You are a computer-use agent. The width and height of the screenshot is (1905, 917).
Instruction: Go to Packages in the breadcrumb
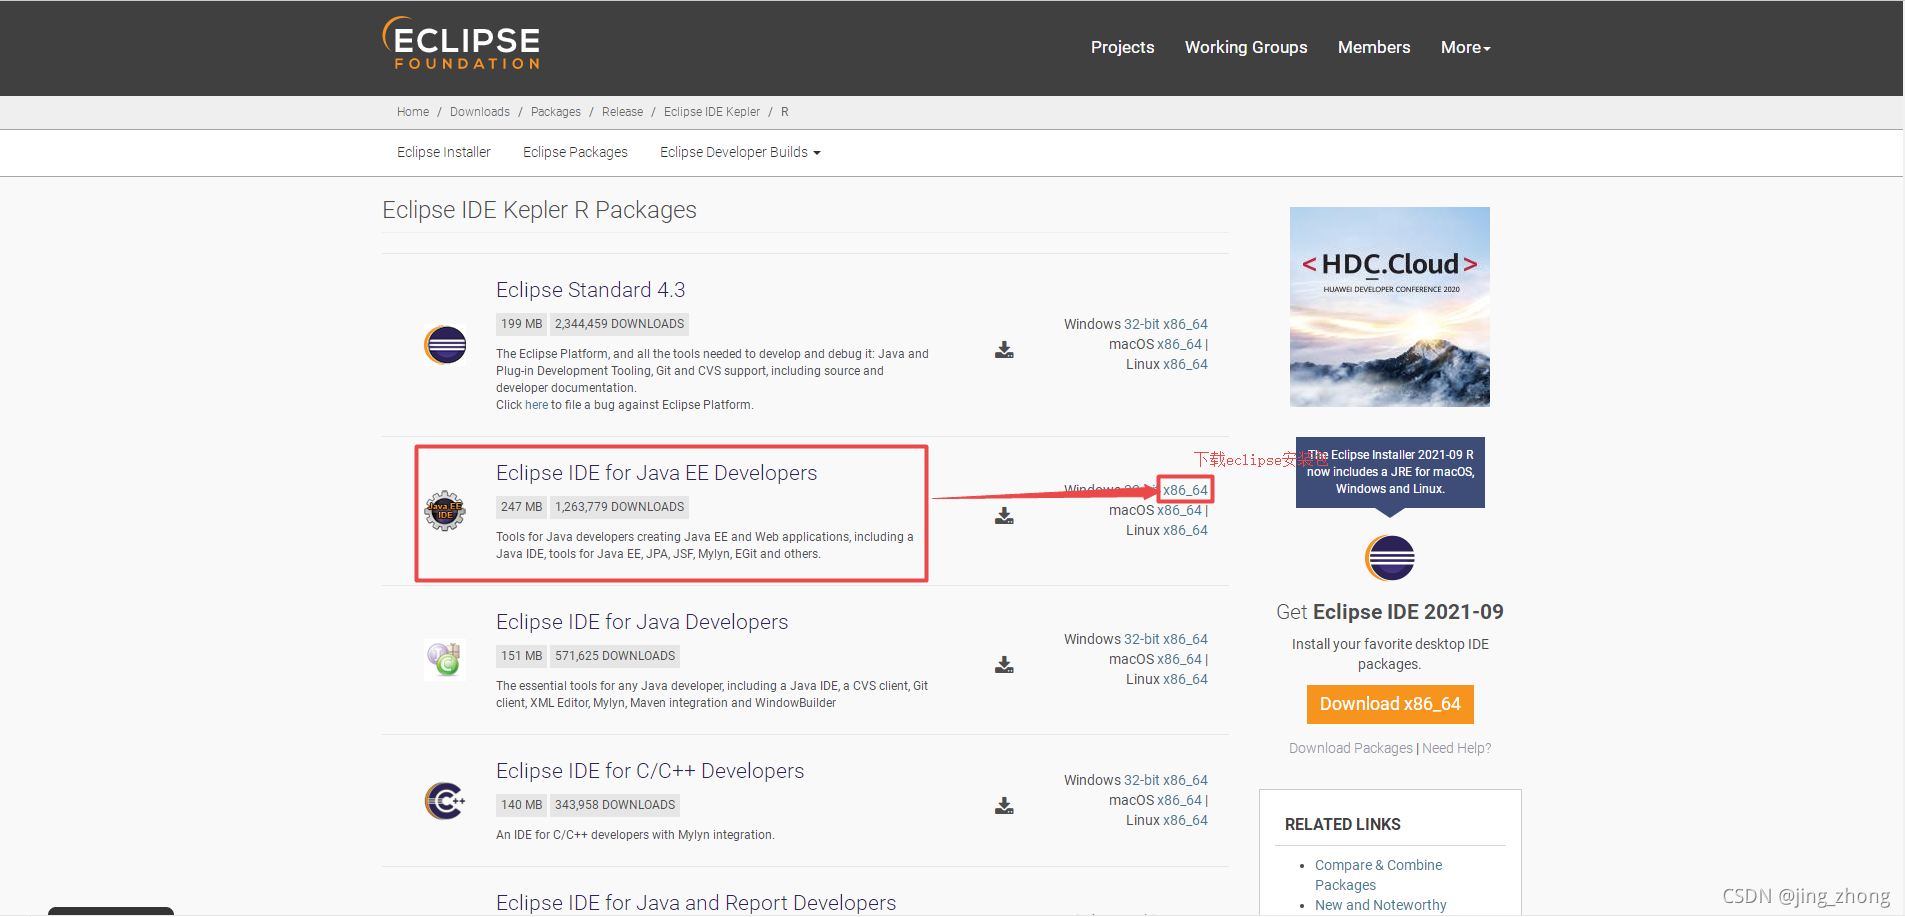[x=556, y=112]
